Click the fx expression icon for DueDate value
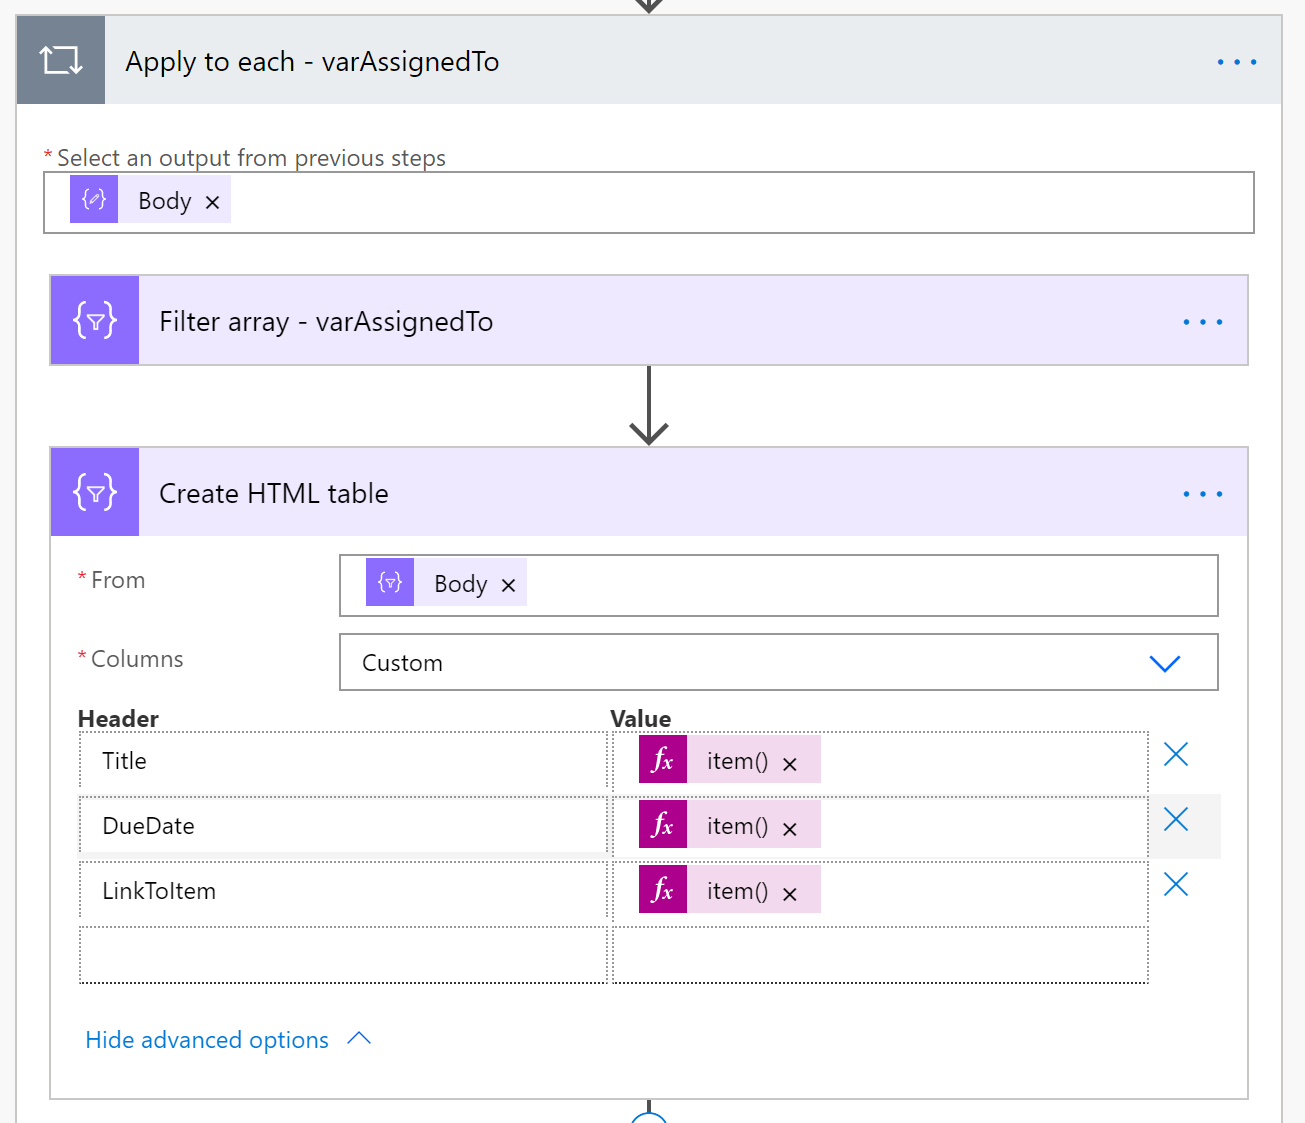 [662, 824]
